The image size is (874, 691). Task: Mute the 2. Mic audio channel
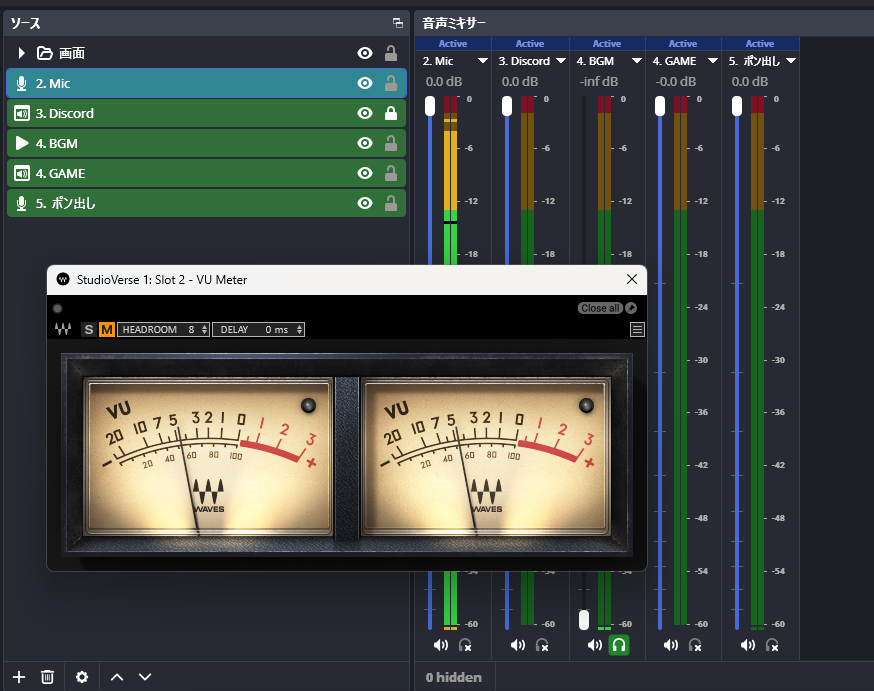[x=440, y=645]
